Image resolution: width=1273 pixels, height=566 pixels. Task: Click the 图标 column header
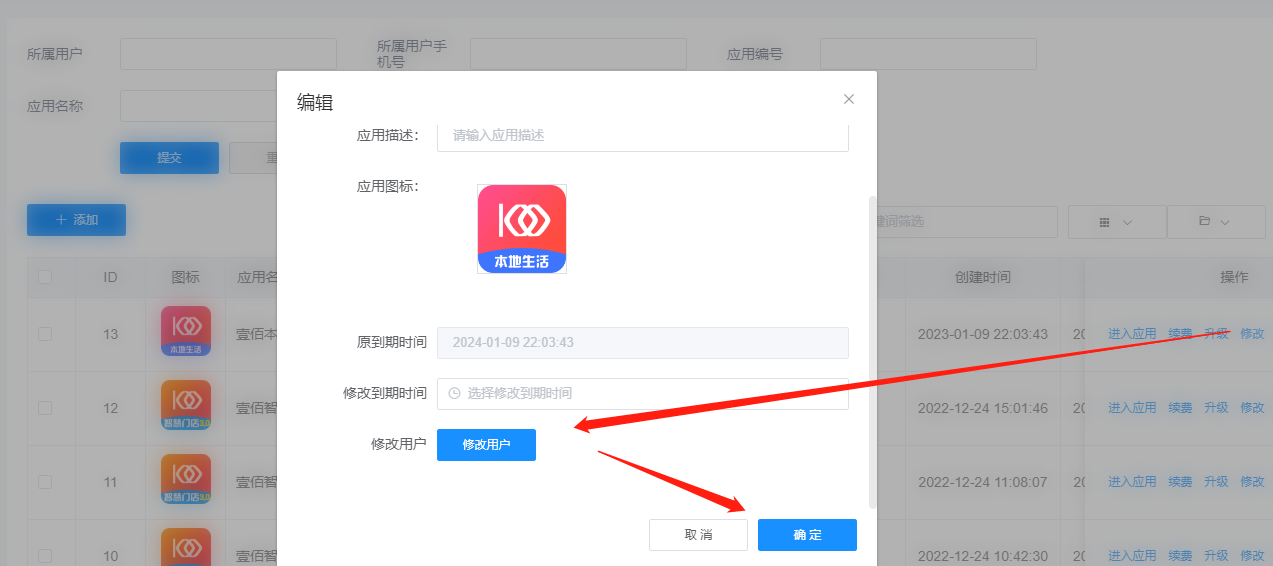186,277
